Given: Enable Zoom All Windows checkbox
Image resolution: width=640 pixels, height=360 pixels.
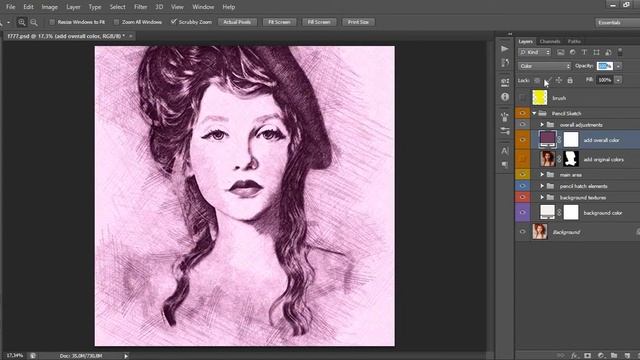Looking at the screenshot, I should pyautogui.click(x=116, y=22).
